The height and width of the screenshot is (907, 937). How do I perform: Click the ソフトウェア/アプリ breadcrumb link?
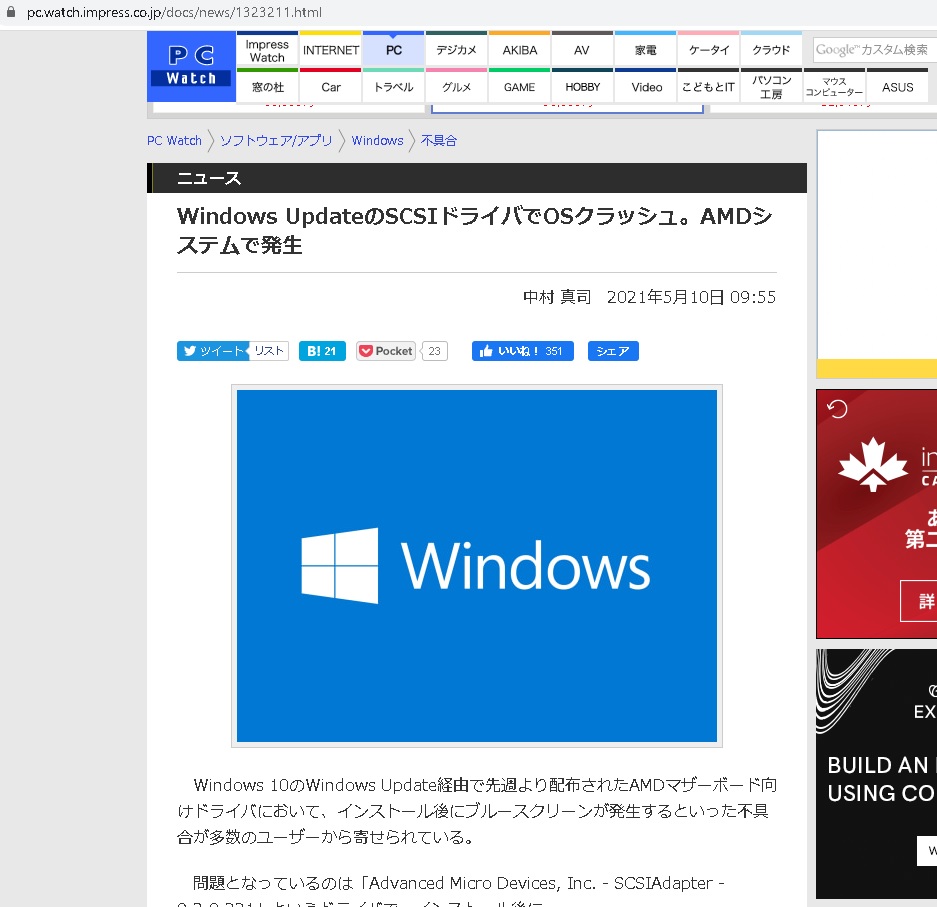click(276, 140)
